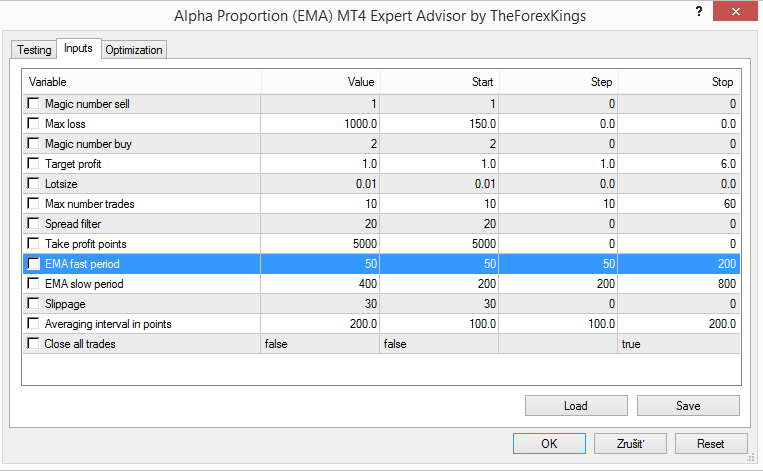Viewport: 763px width, 471px height.
Task: Tick the Max number trades checkbox
Action: (33, 203)
